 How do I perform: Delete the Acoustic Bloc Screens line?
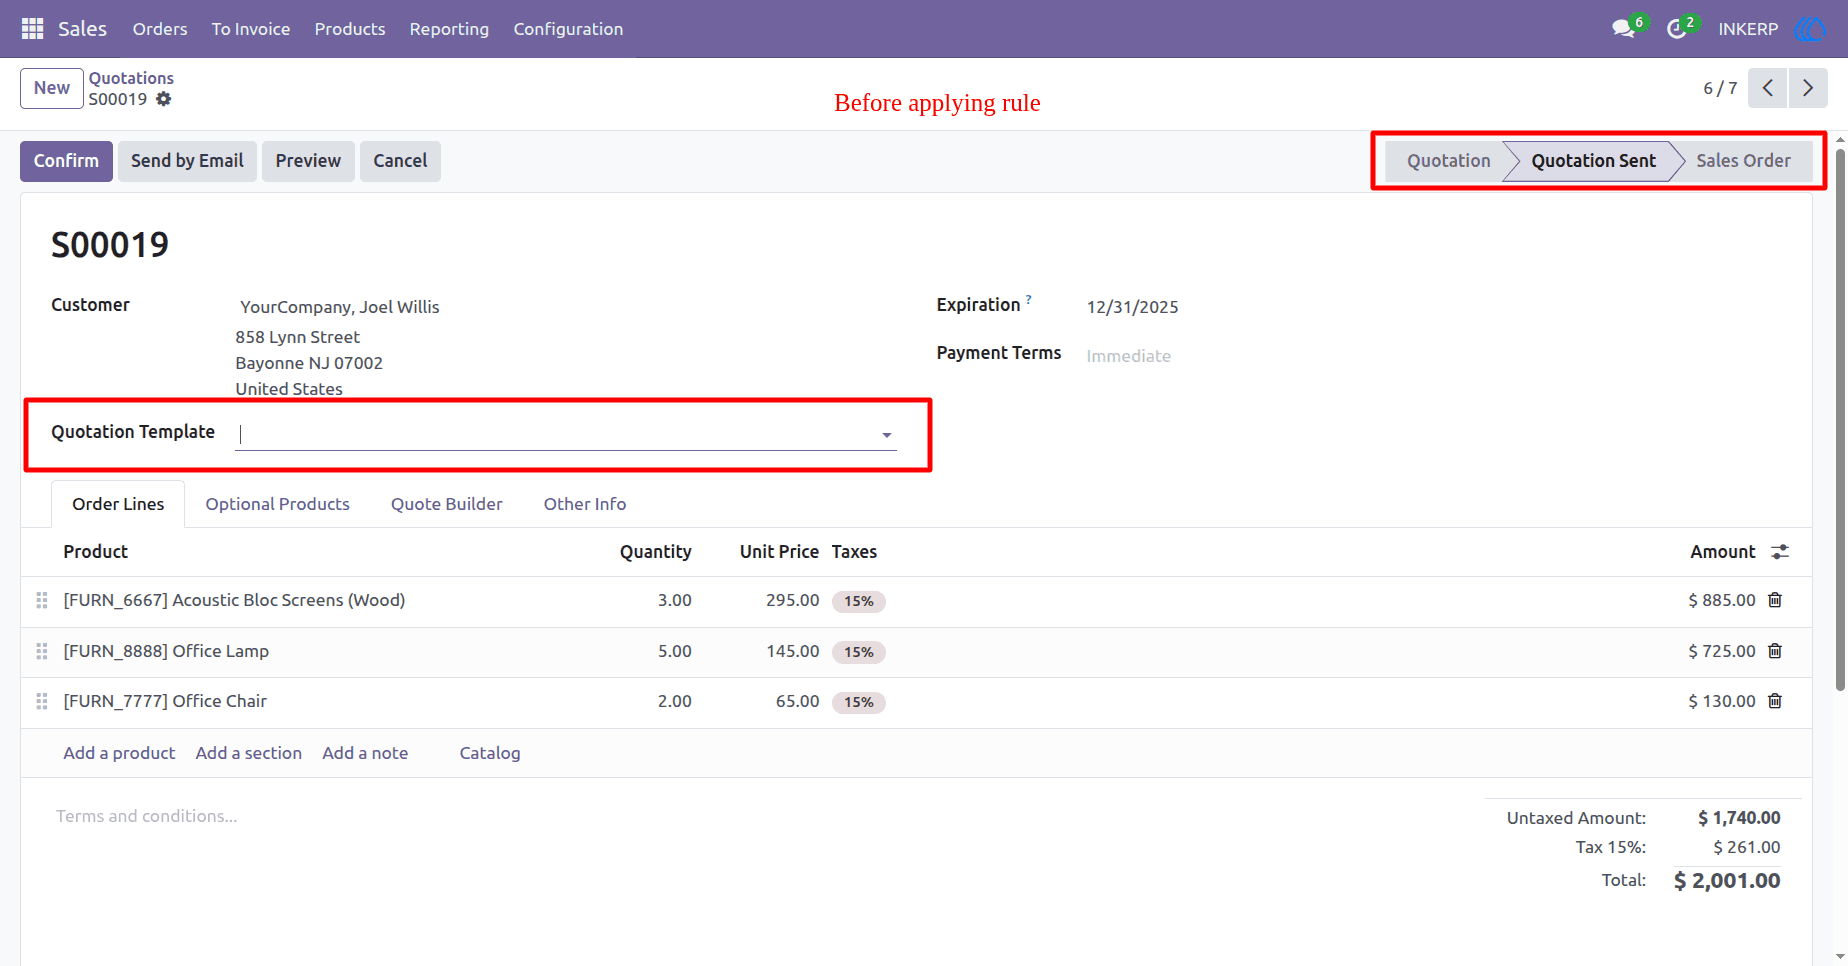pyautogui.click(x=1775, y=600)
